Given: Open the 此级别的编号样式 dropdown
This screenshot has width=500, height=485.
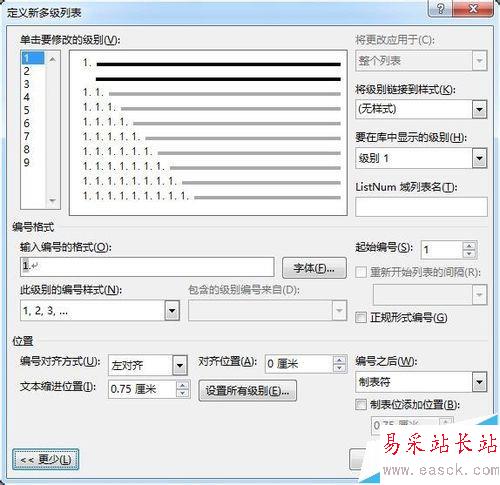Looking at the screenshot, I should 172,311.
